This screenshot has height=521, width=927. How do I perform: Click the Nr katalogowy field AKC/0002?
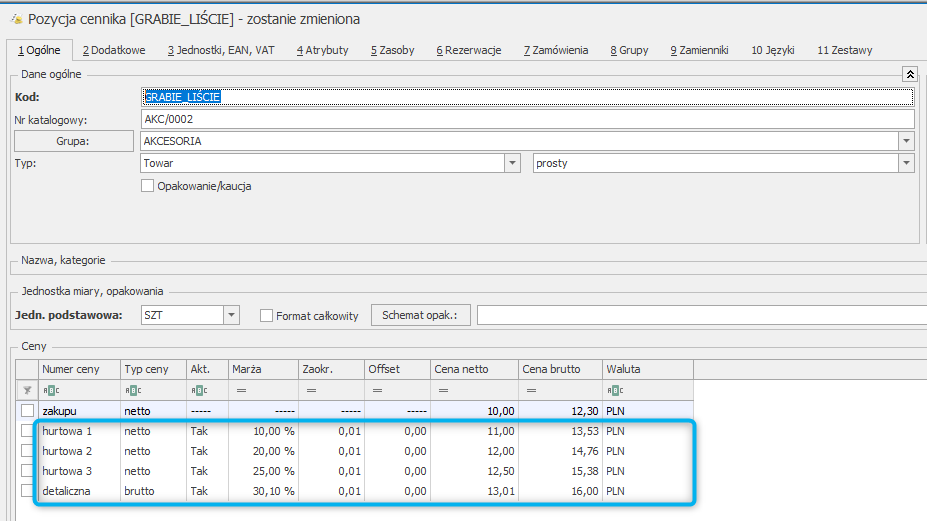[528, 119]
